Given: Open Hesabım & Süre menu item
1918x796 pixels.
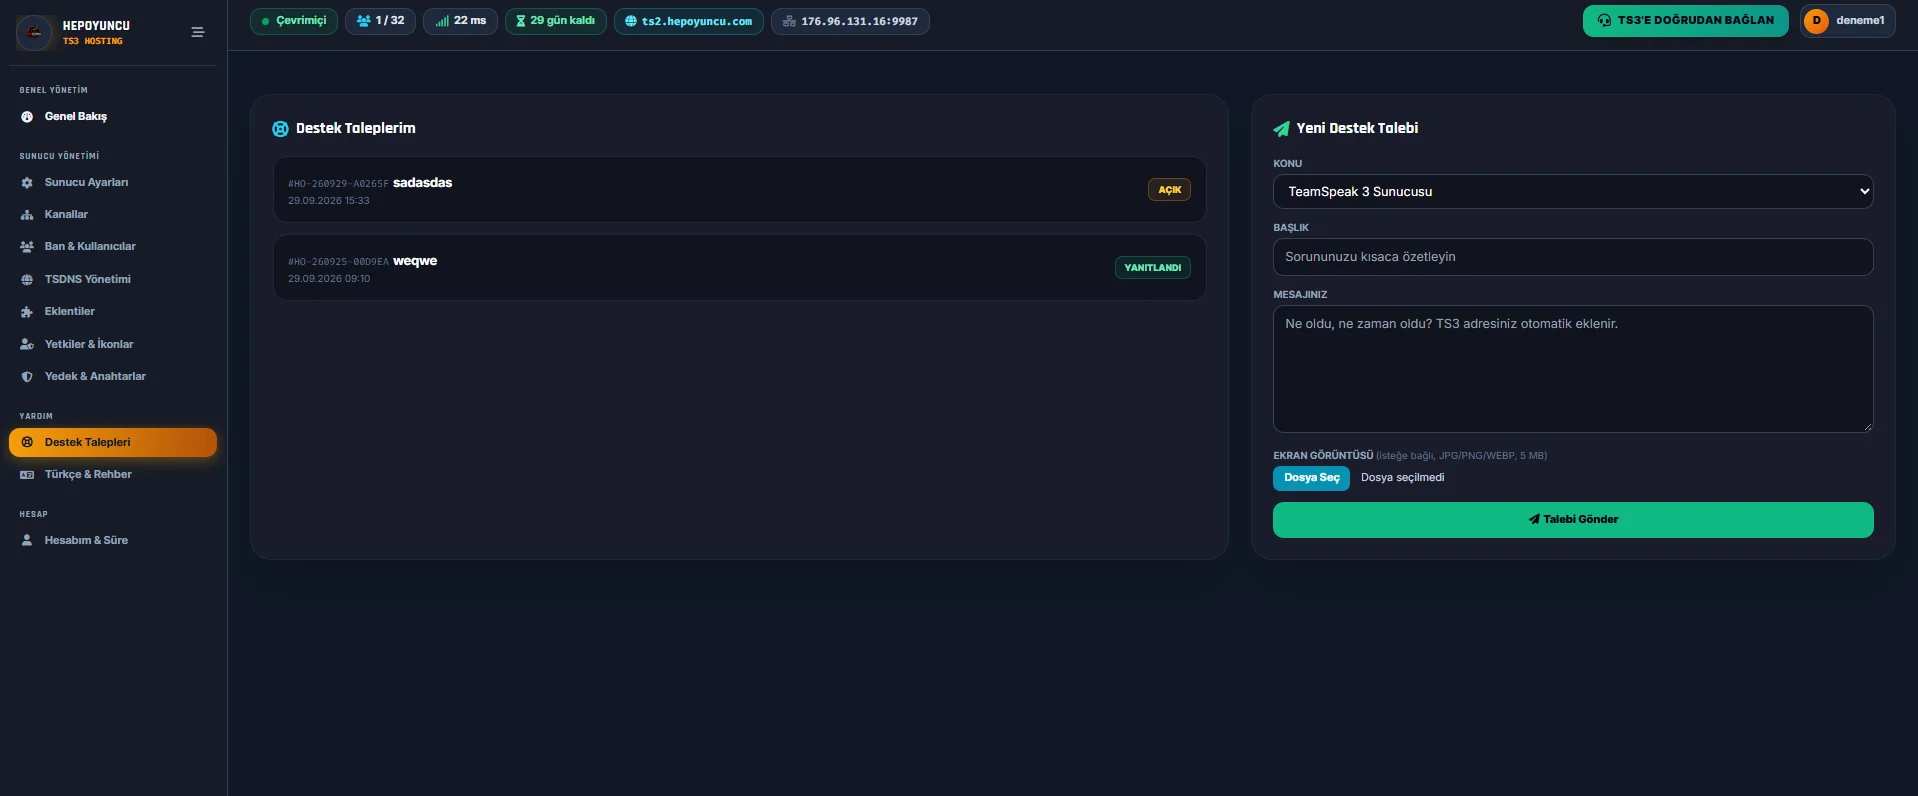Looking at the screenshot, I should point(113,541).
